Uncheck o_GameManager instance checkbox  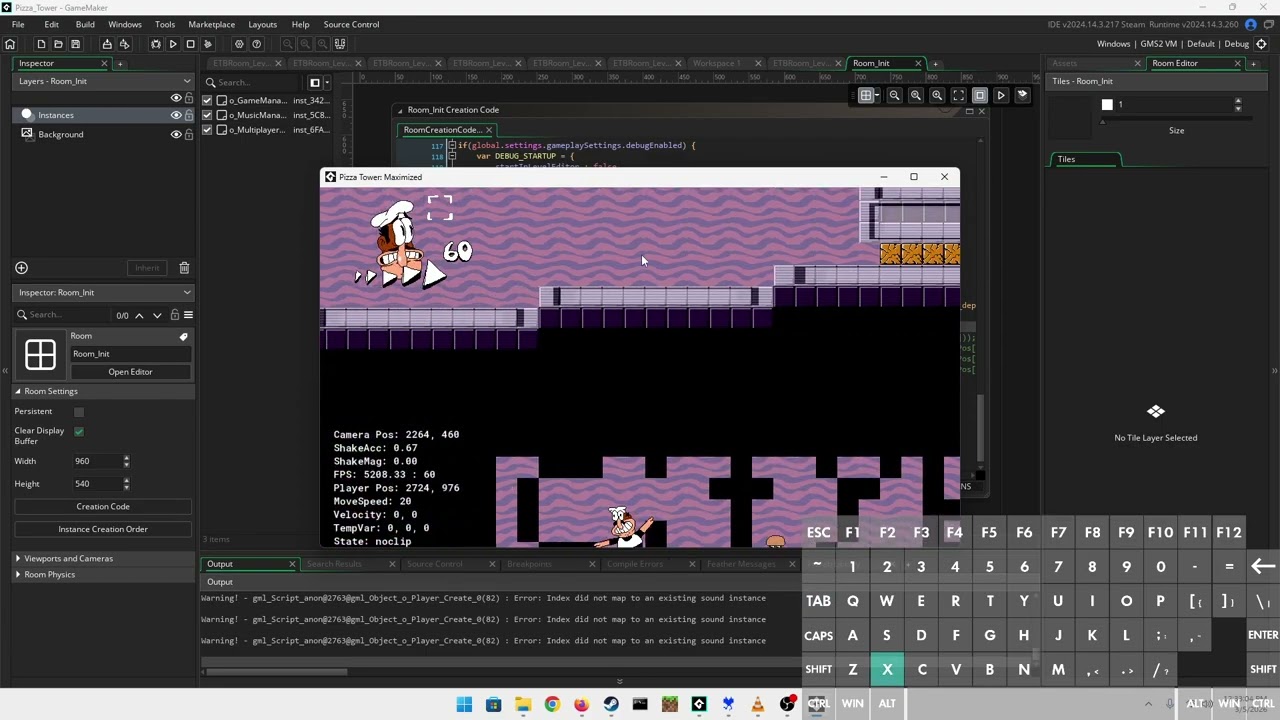(207, 100)
